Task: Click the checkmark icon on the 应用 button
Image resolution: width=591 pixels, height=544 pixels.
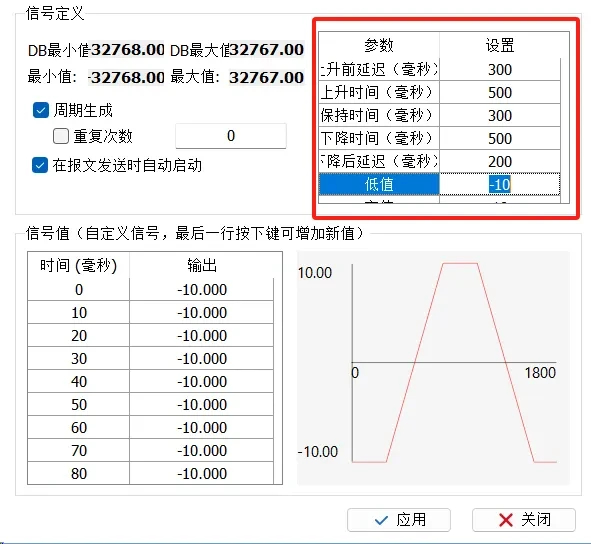Action: (381, 521)
